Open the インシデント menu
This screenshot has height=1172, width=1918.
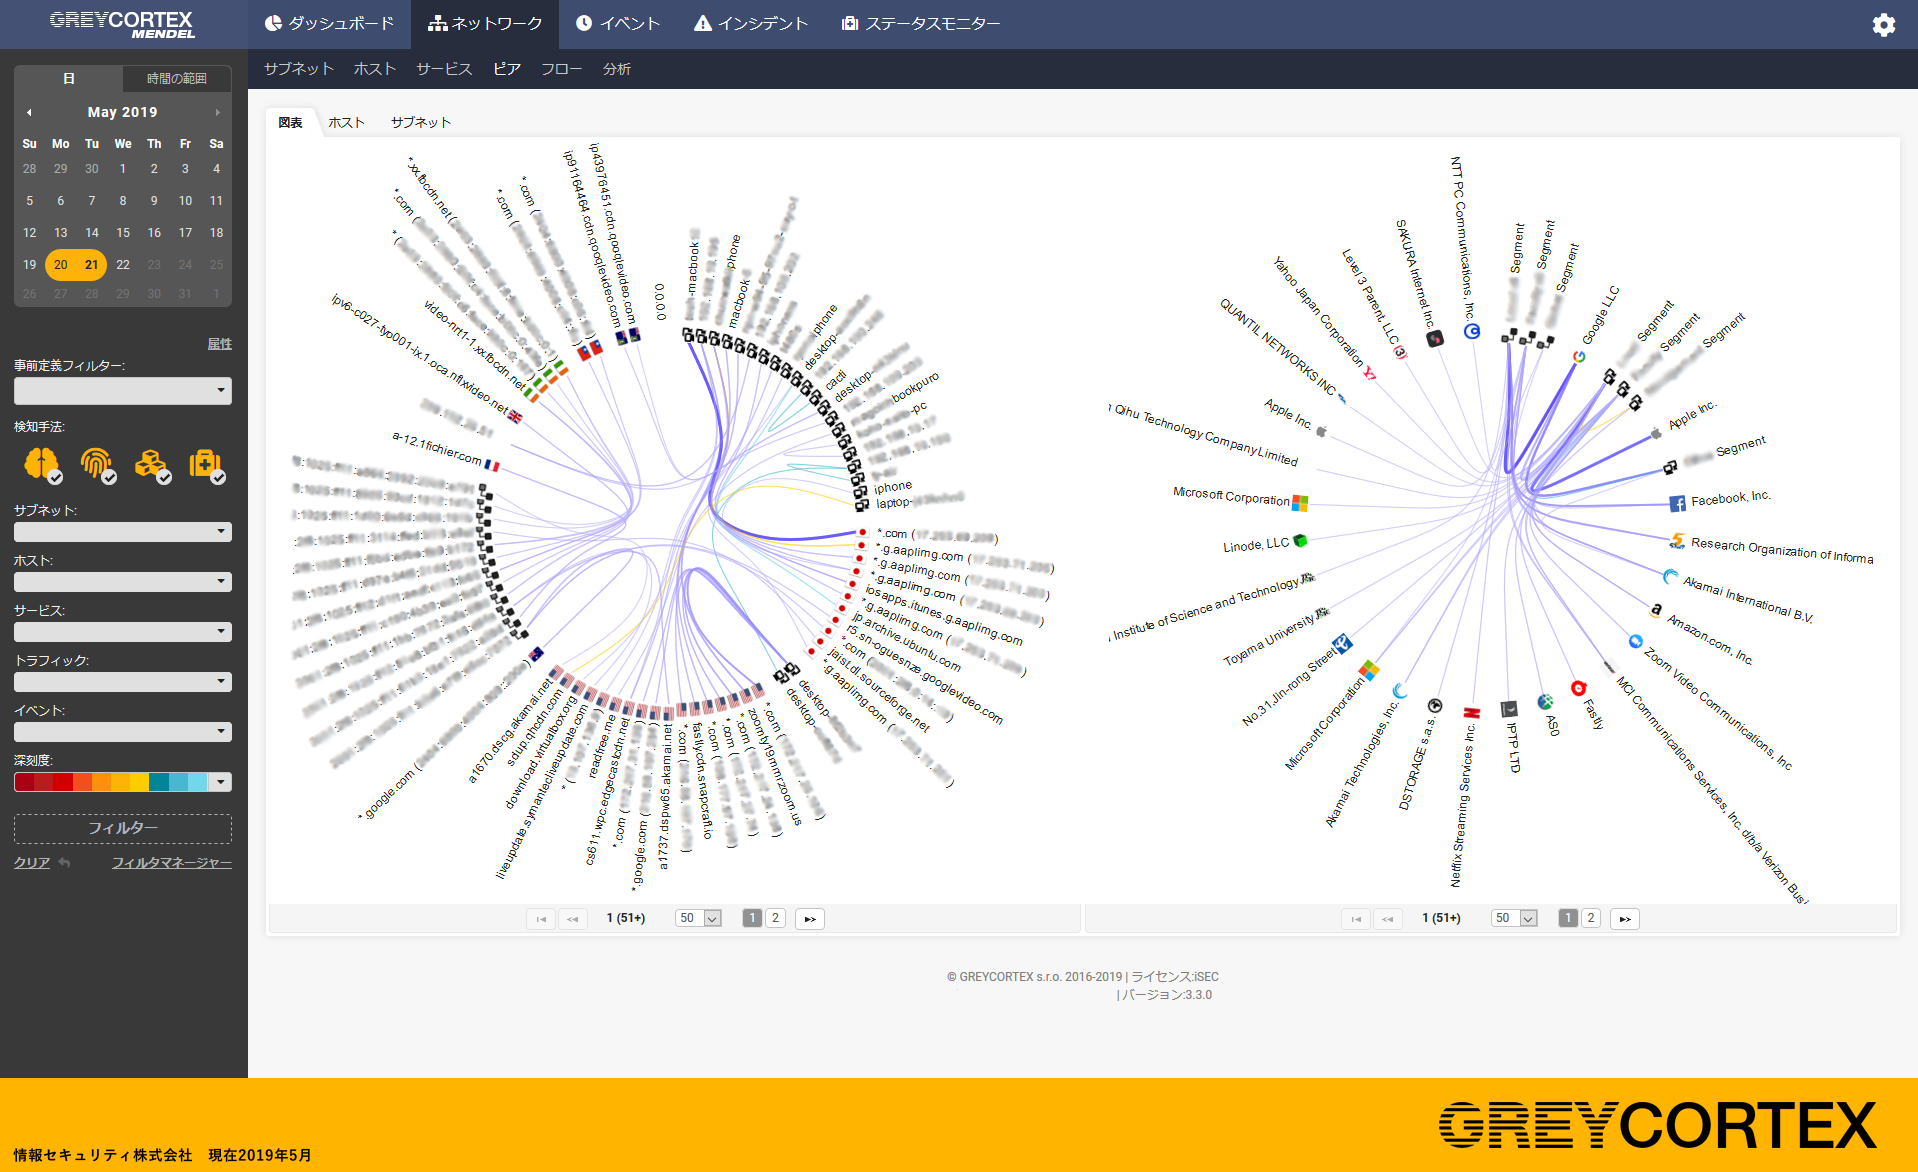[x=751, y=24]
